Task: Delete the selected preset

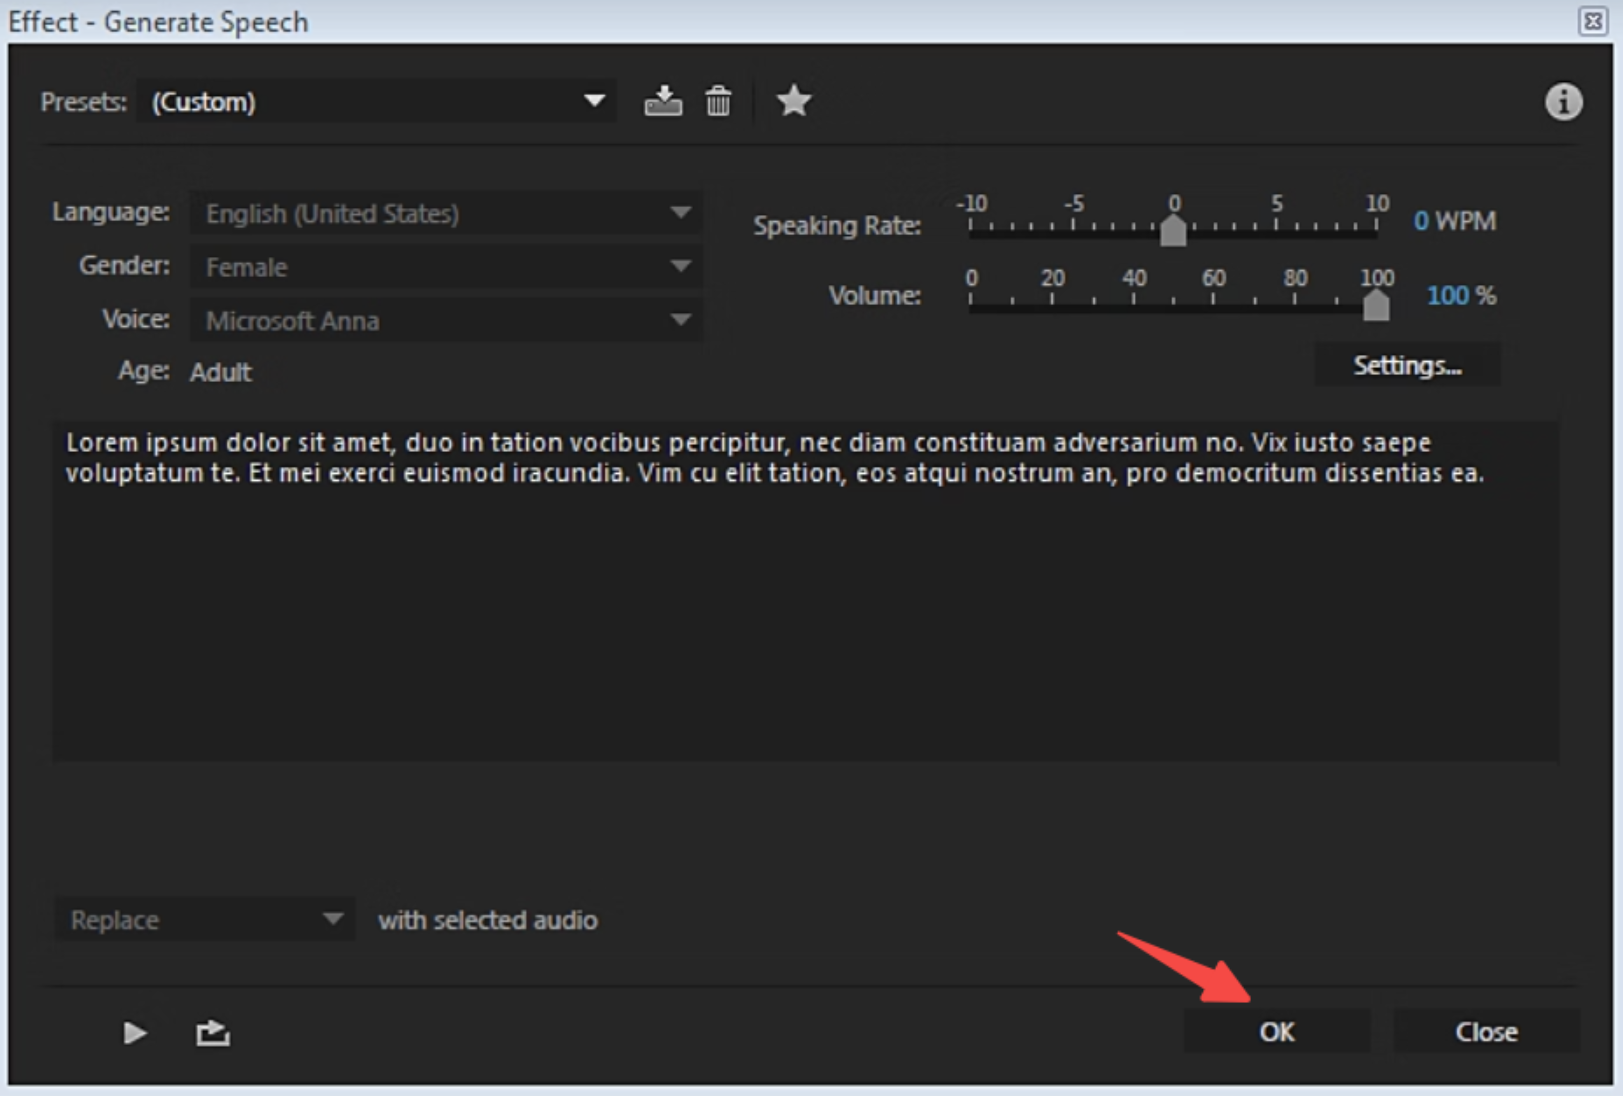Action: [x=718, y=100]
